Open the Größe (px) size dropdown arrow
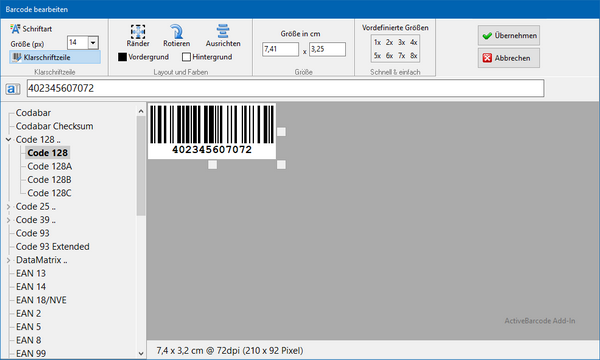This screenshot has width=600, height=360. (x=93, y=42)
